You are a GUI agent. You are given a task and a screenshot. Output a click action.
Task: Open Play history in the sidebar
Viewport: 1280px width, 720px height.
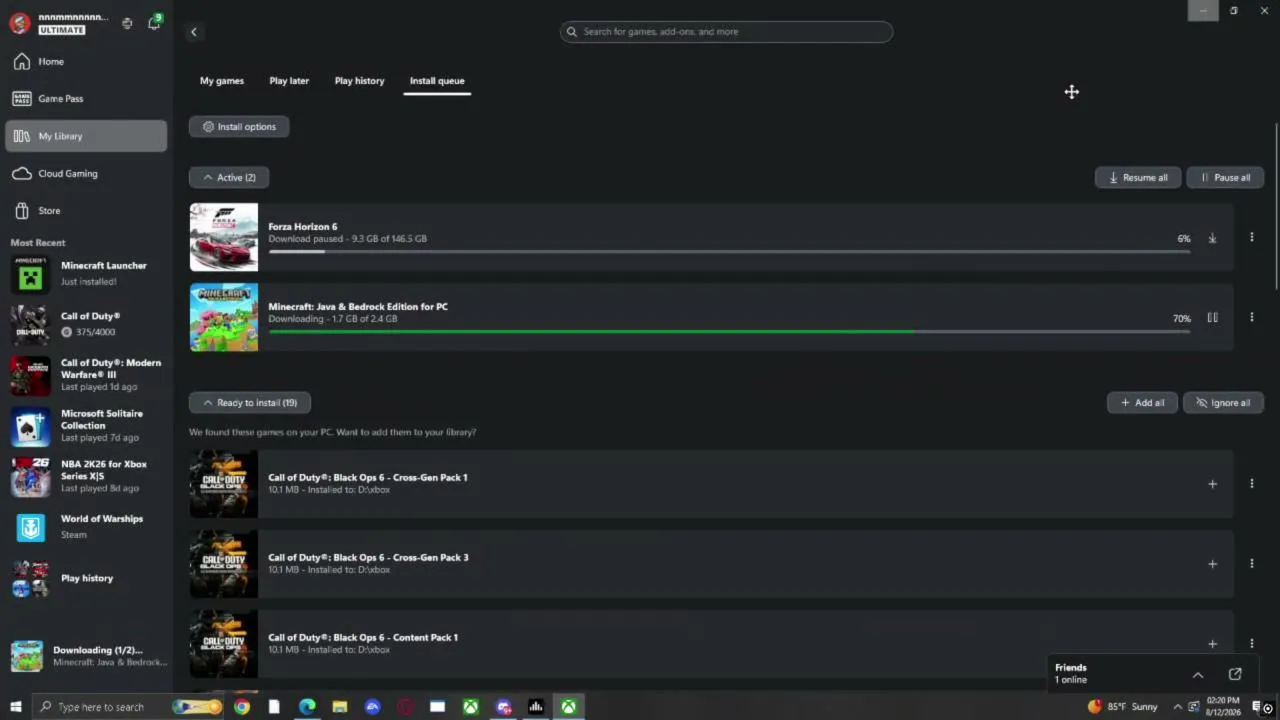[x=86, y=579]
